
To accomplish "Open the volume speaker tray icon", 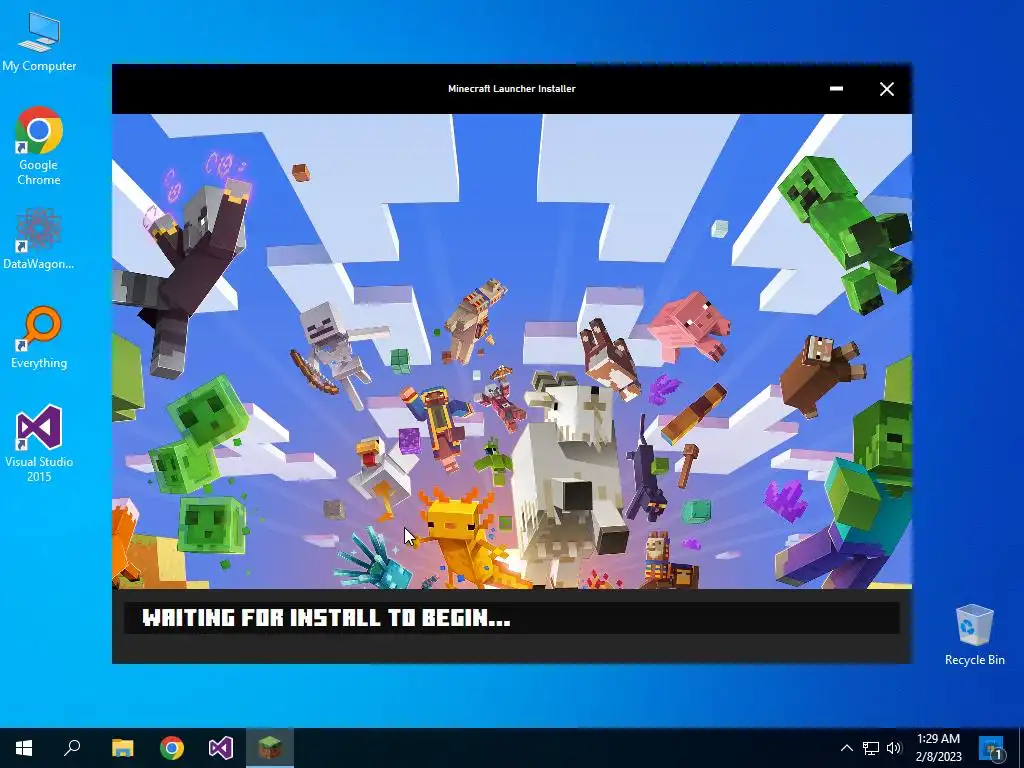I will (x=894, y=748).
